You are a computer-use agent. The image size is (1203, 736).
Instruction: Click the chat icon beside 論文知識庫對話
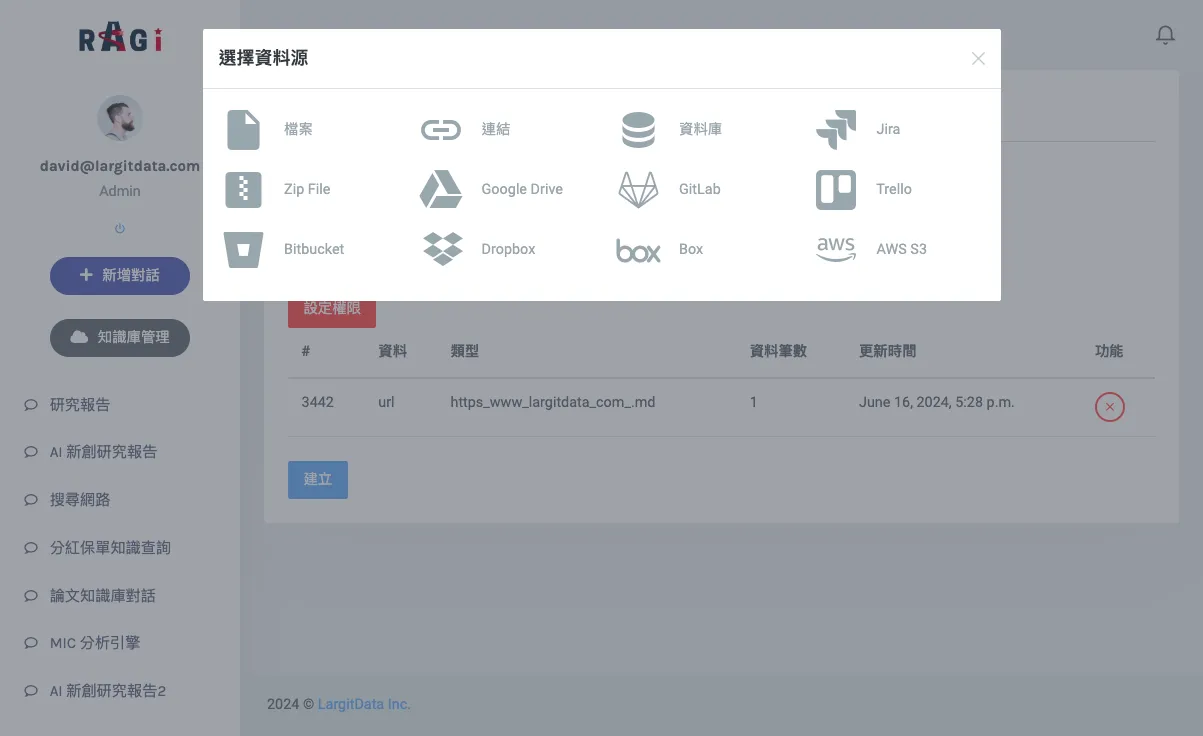pos(30,595)
